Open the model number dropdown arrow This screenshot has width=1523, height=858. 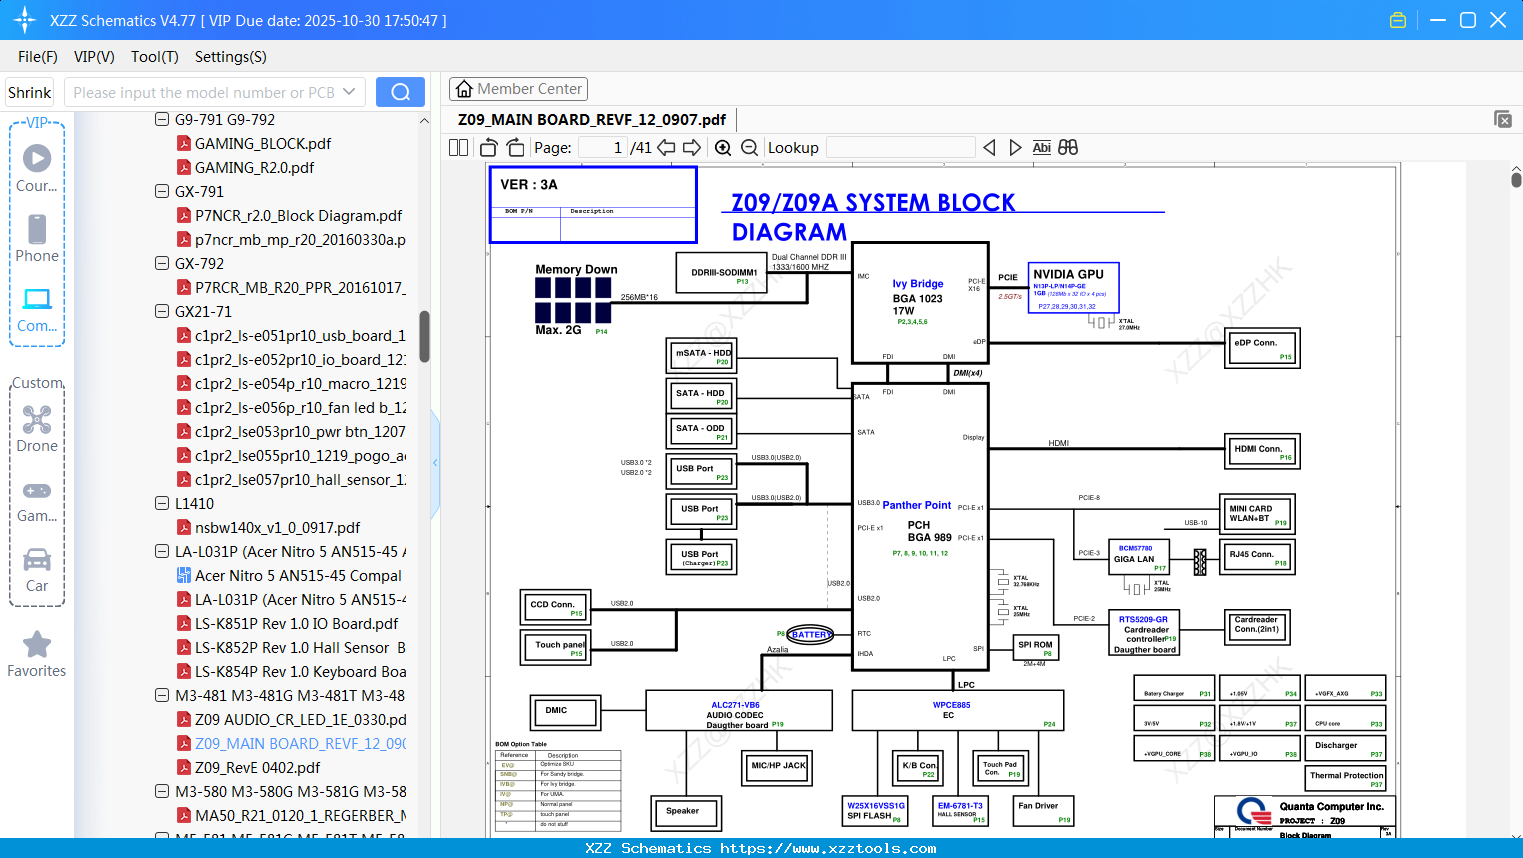pyautogui.click(x=349, y=92)
